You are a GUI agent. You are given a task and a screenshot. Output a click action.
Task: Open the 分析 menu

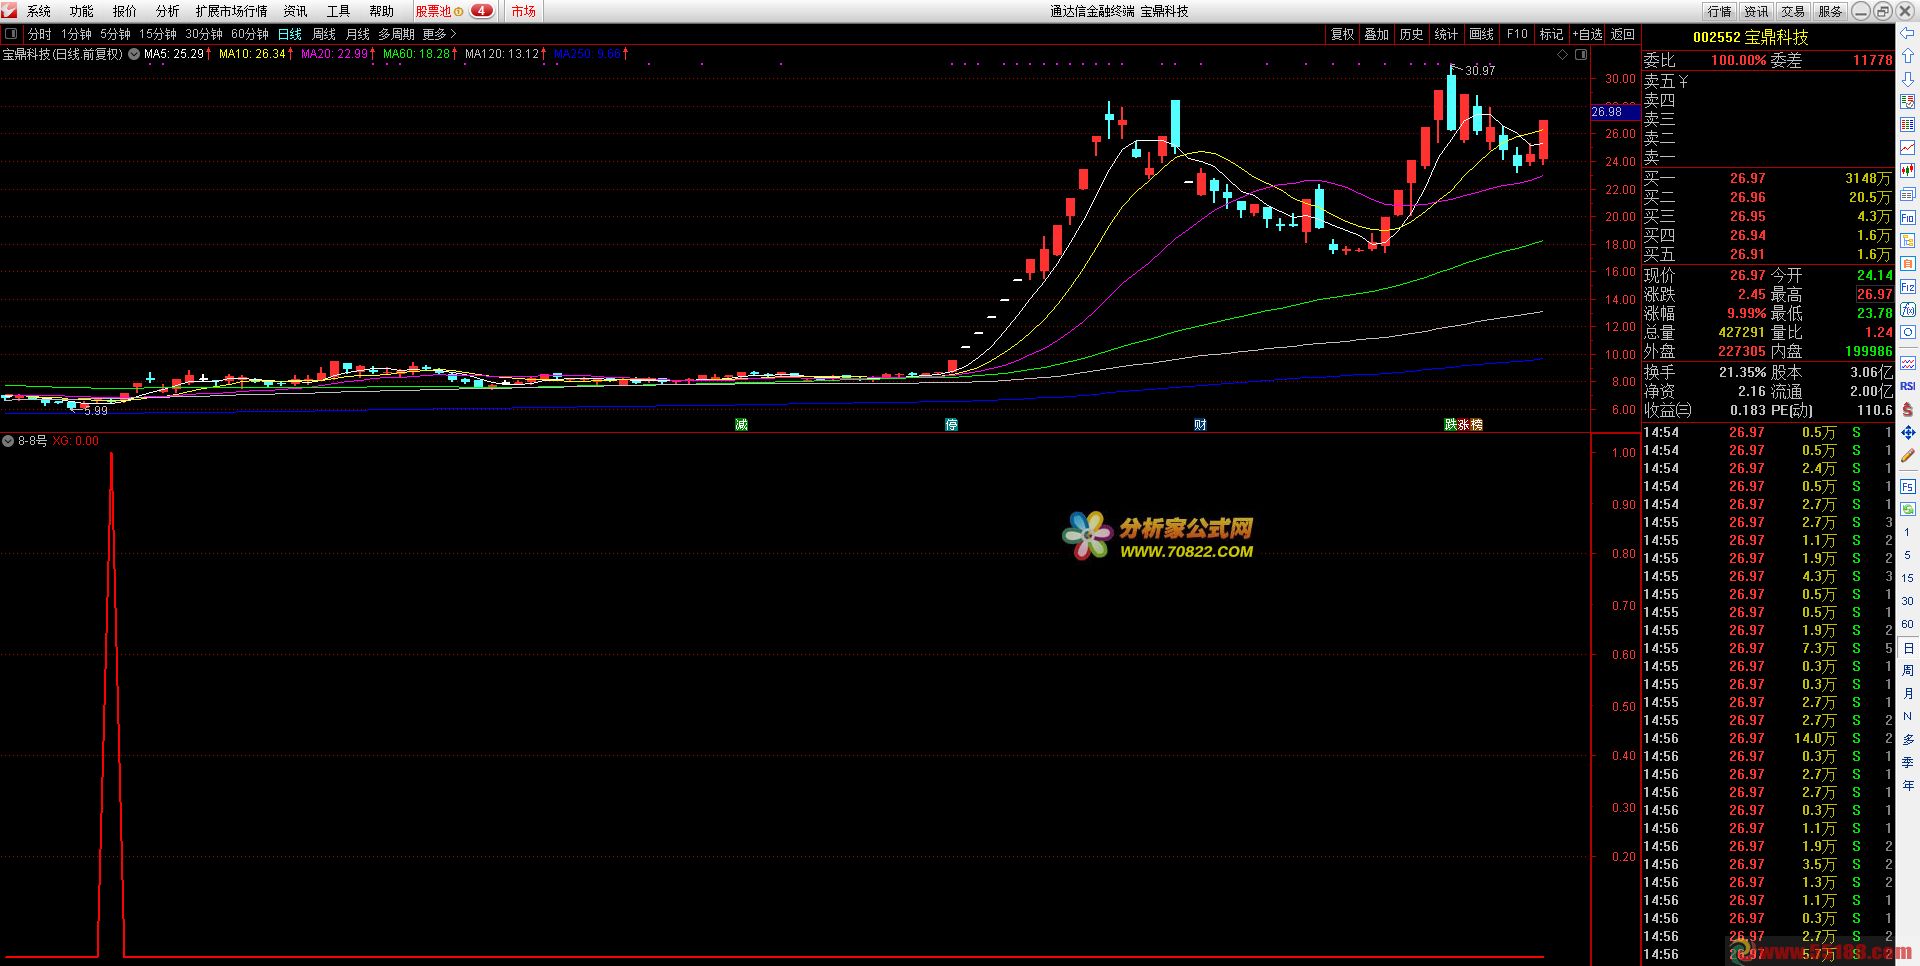[x=168, y=11]
